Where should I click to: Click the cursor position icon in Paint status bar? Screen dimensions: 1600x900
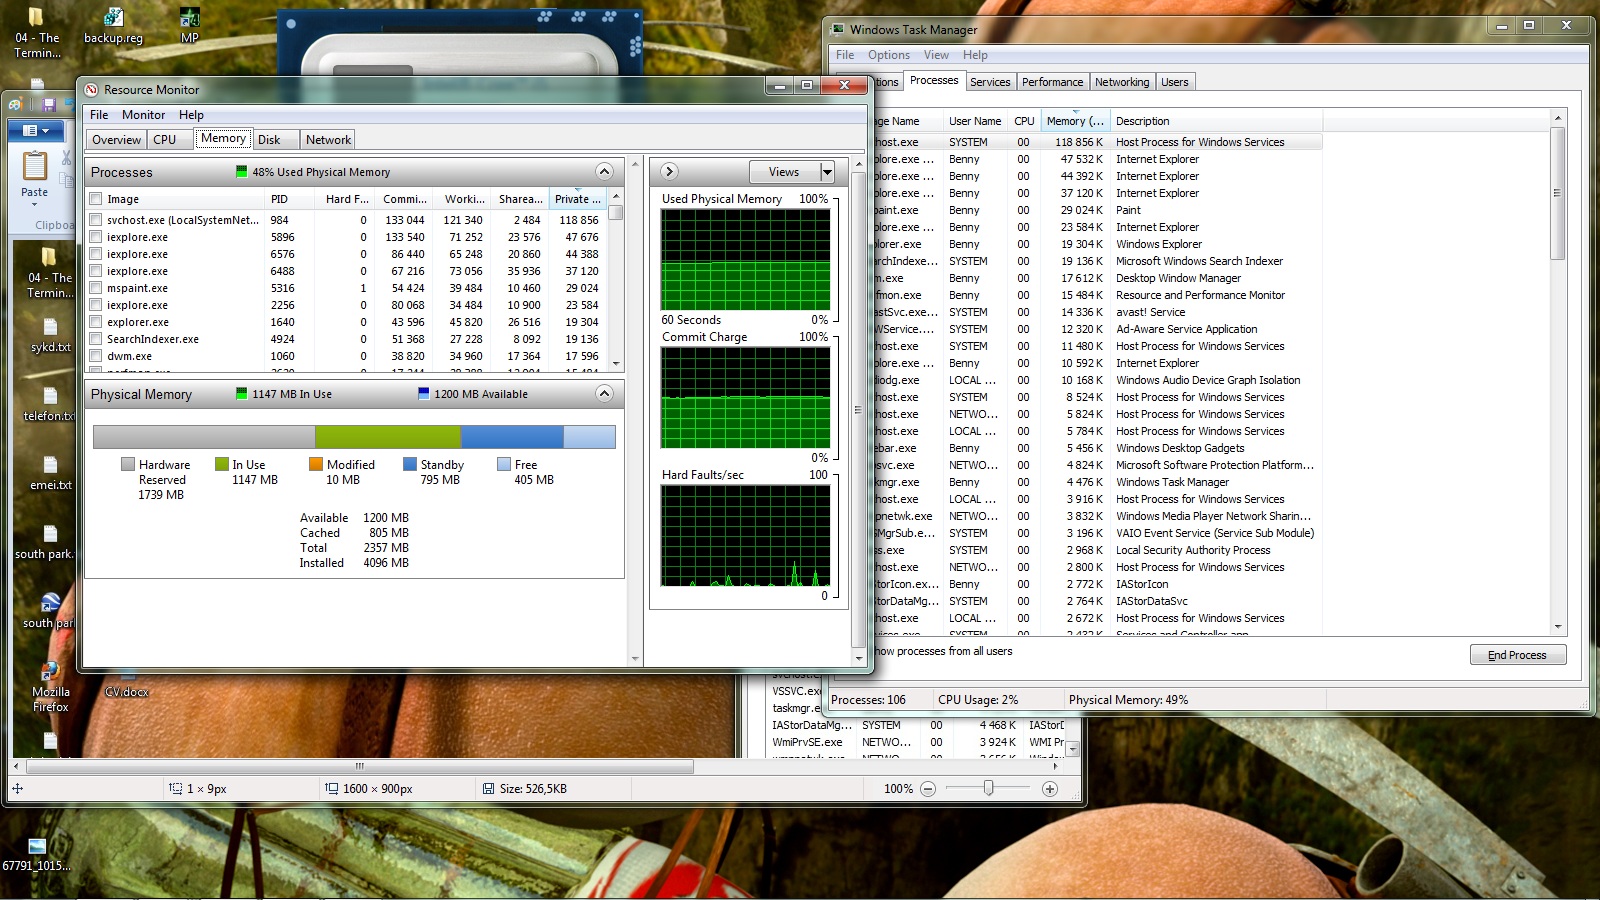click(17, 789)
